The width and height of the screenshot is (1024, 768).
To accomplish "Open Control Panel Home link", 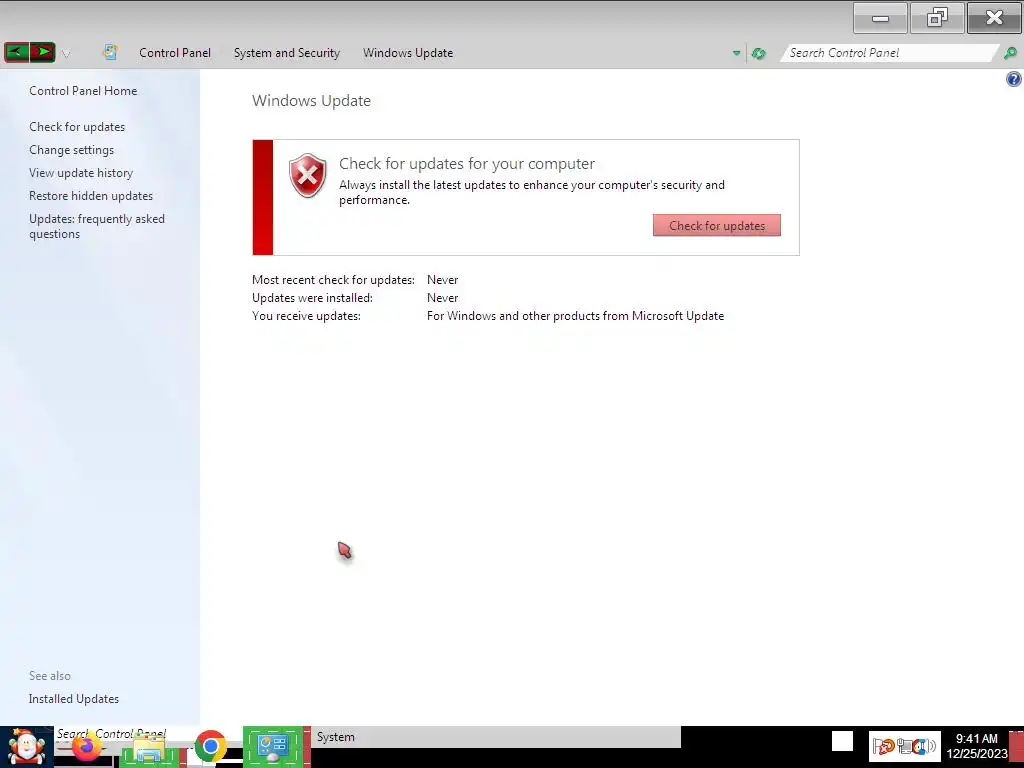I will coord(83,91).
